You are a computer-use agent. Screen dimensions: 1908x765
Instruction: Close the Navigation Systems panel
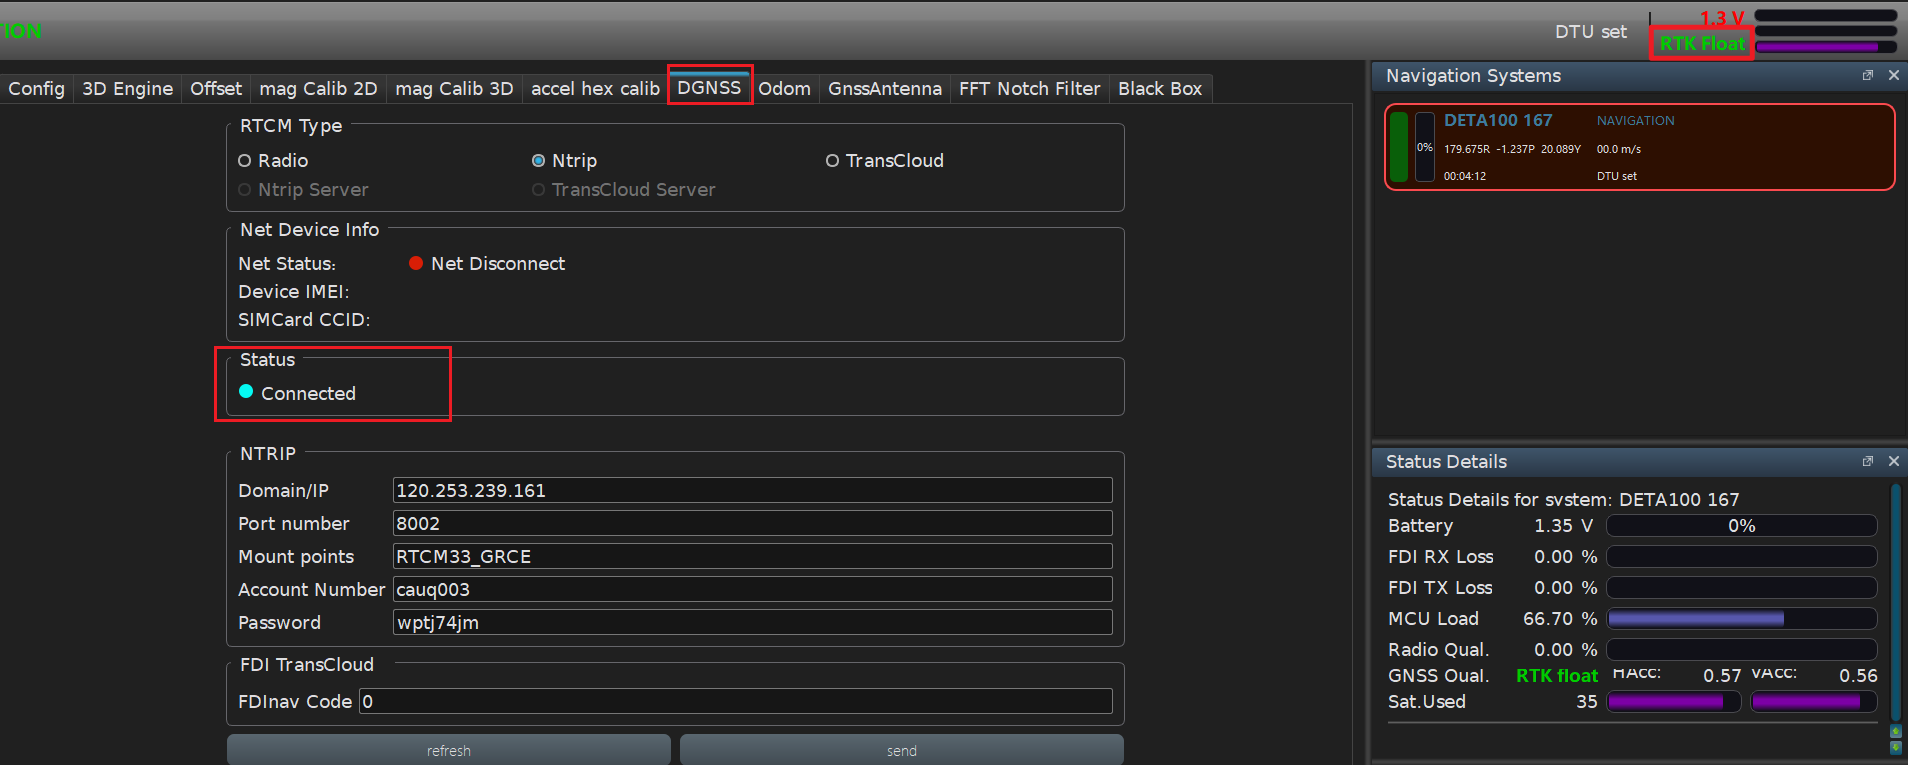[1893, 75]
